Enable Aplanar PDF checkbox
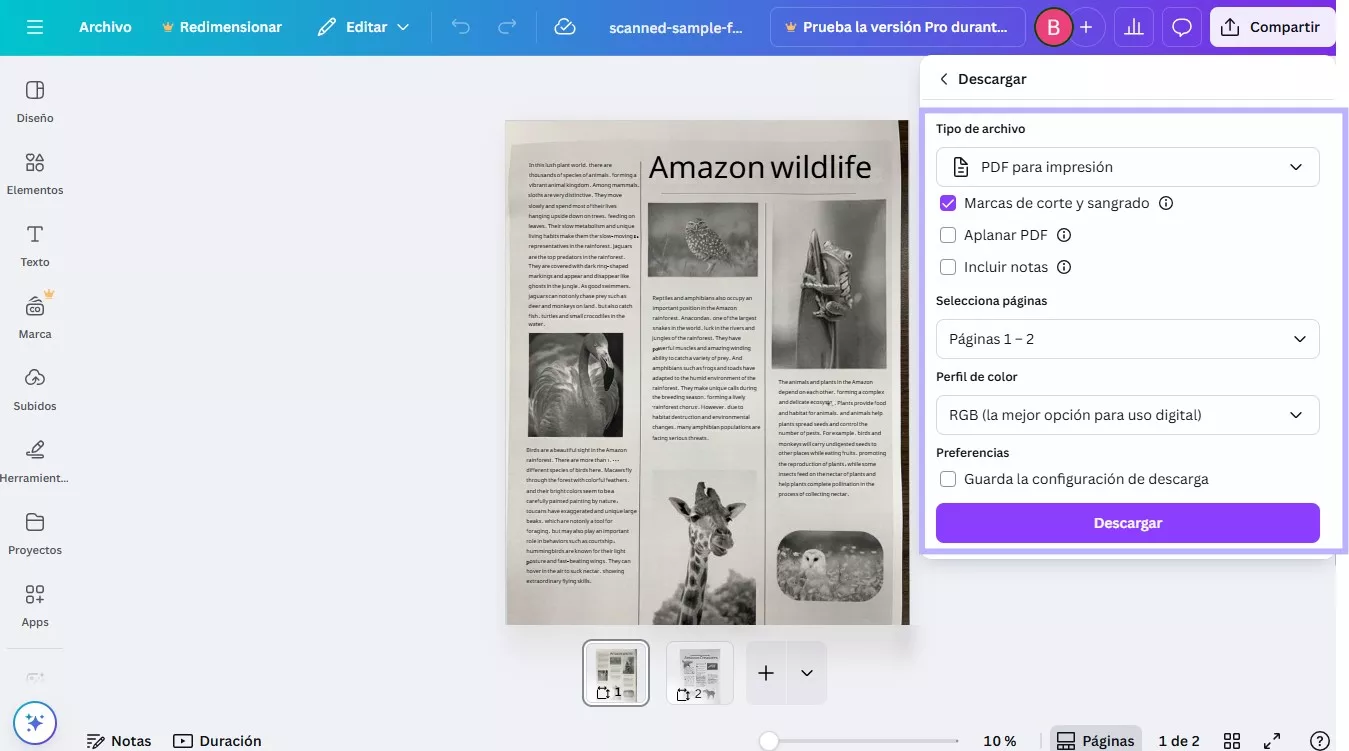The width and height of the screenshot is (1349, 751). [x=948, y=235]
